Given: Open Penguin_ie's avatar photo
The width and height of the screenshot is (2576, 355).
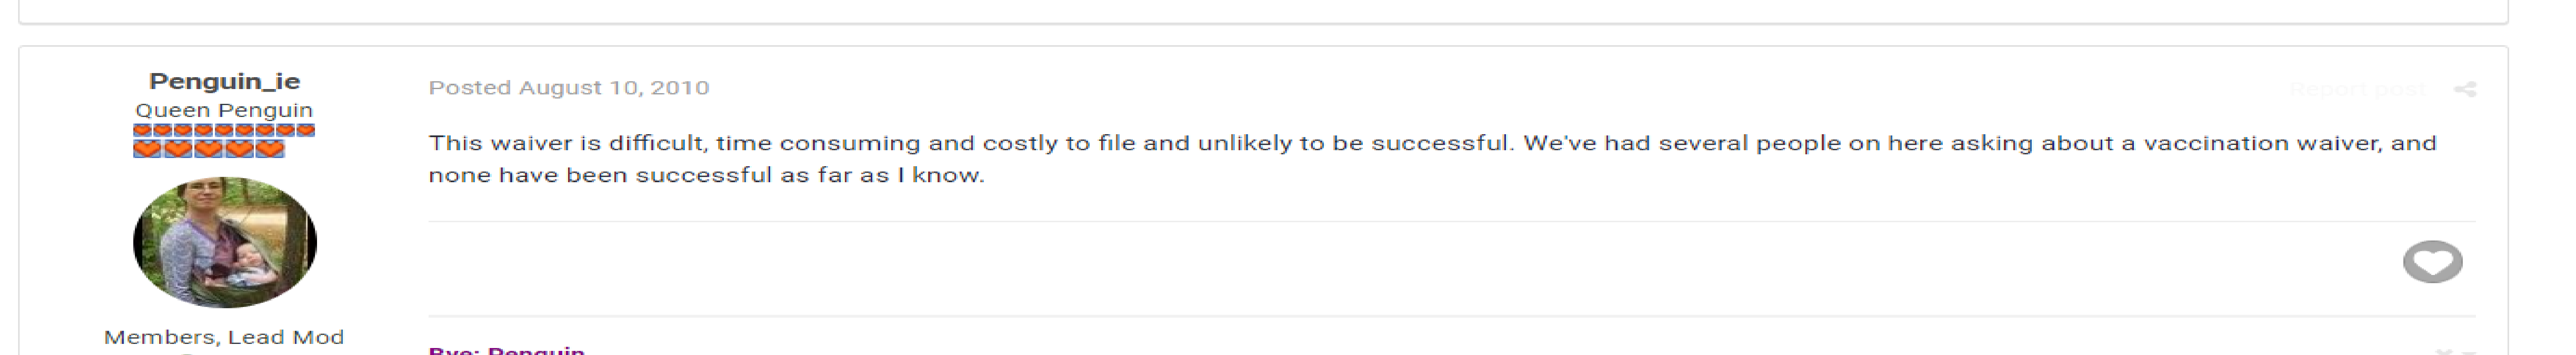Looking at the screenshot, I should (225, 242).
